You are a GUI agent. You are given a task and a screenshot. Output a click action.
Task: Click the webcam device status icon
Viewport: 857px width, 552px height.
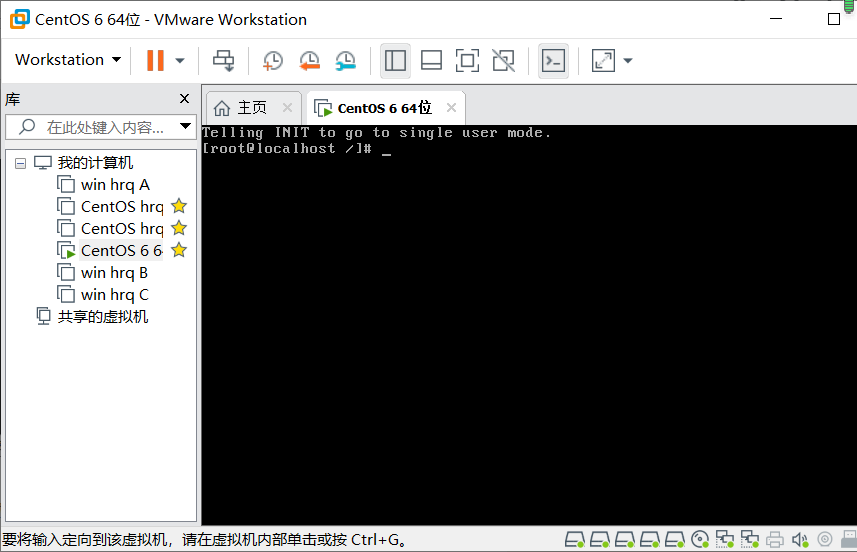[825, 540]
